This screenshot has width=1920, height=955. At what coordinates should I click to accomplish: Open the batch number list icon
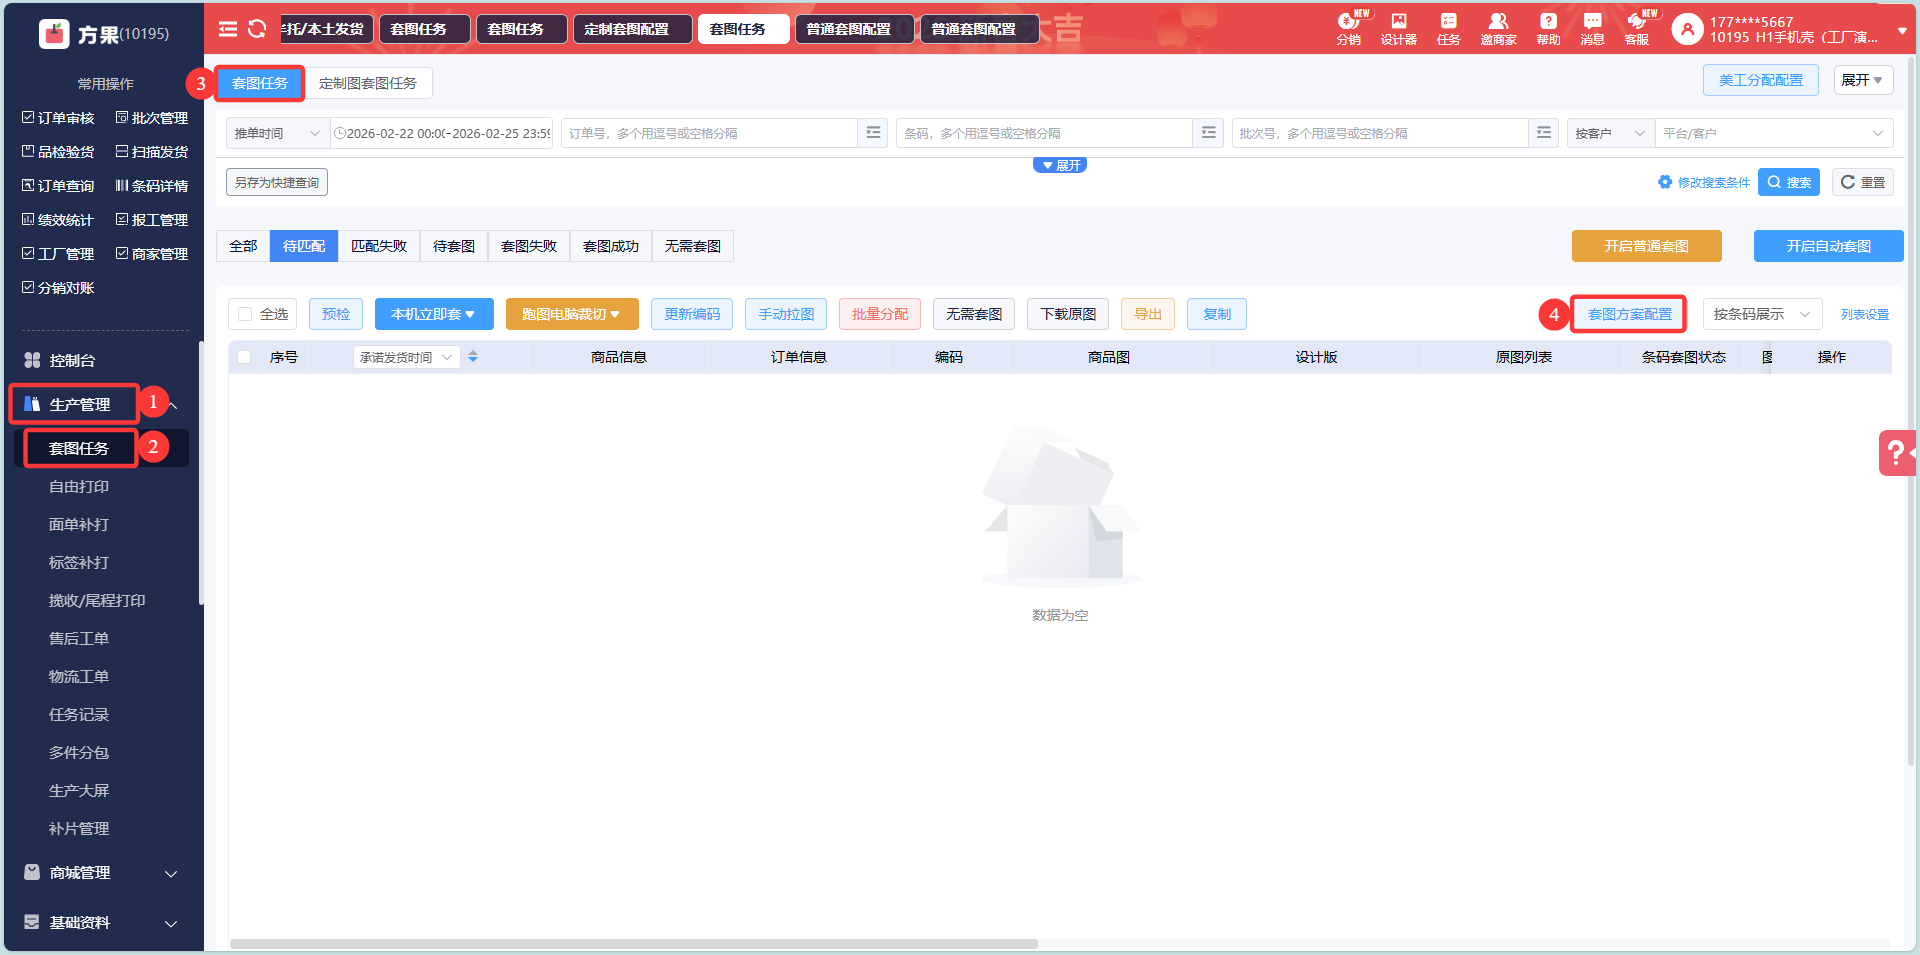click(x=1544, y=133)
